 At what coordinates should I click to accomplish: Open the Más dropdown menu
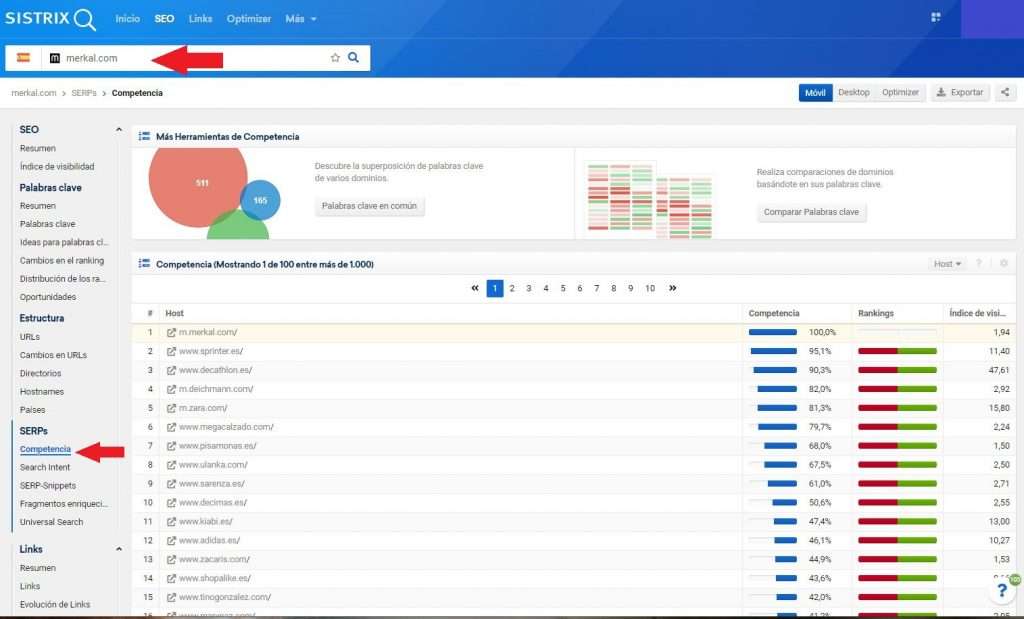click(x=300, y=19)
